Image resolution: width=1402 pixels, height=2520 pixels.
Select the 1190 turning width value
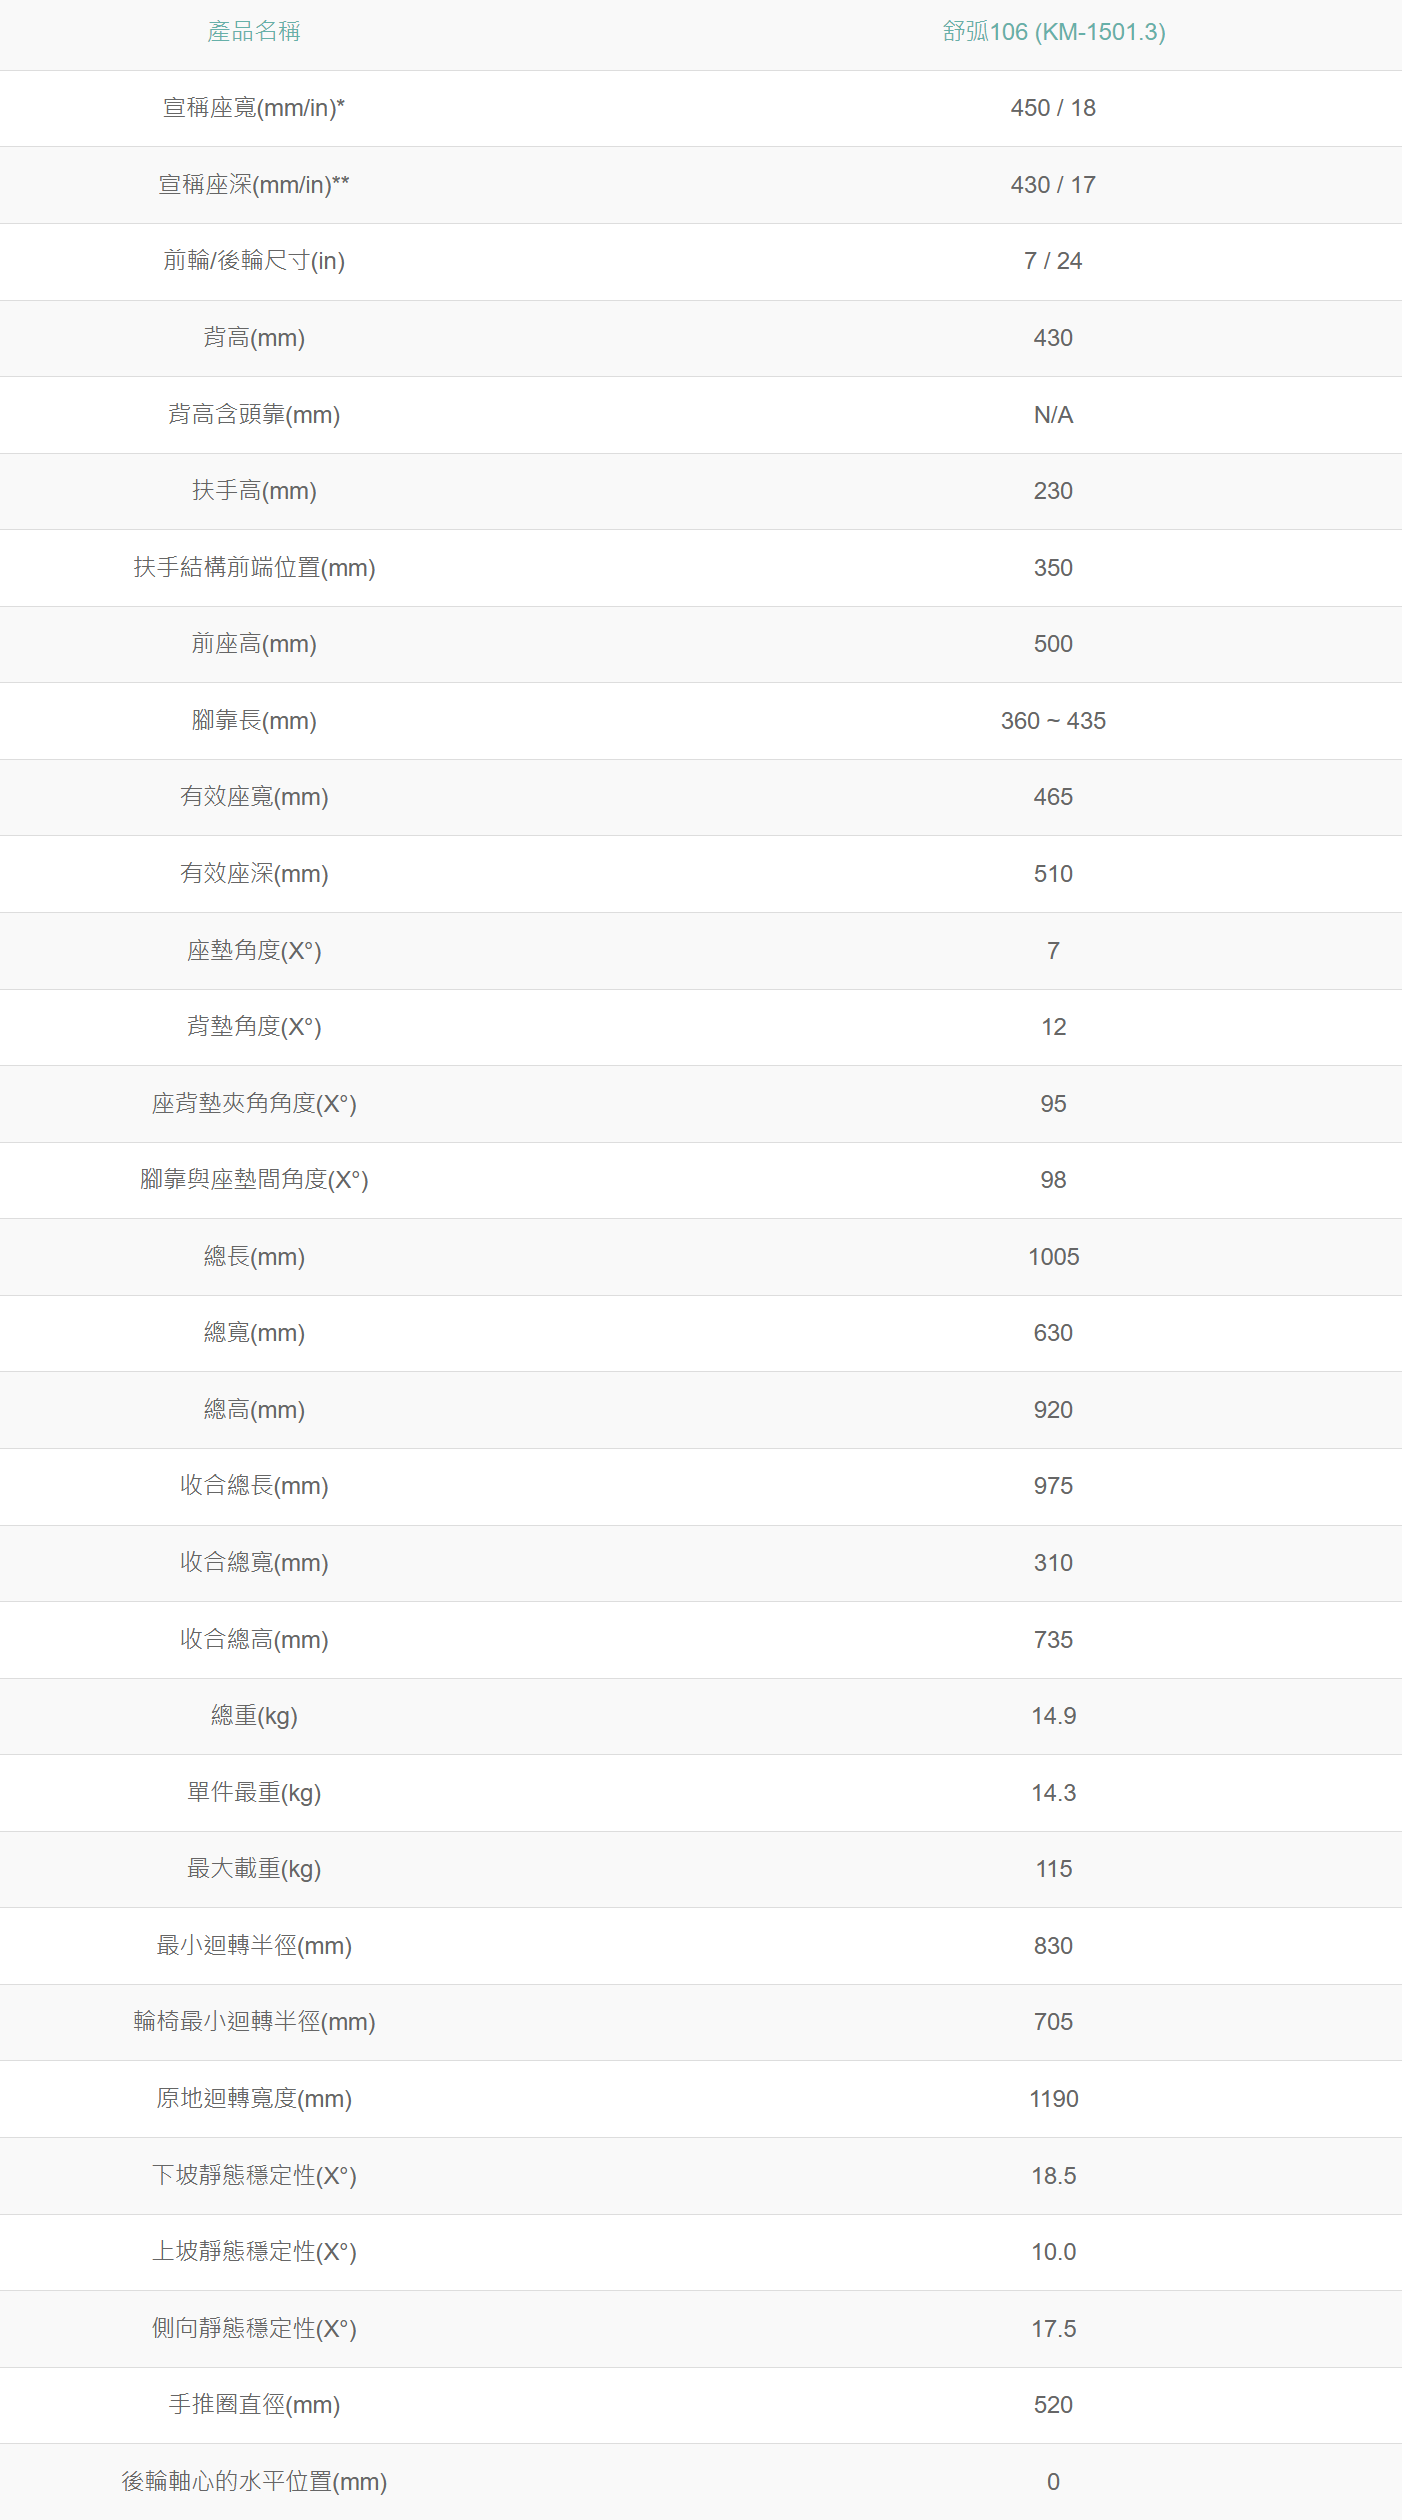(1053, 2099)
